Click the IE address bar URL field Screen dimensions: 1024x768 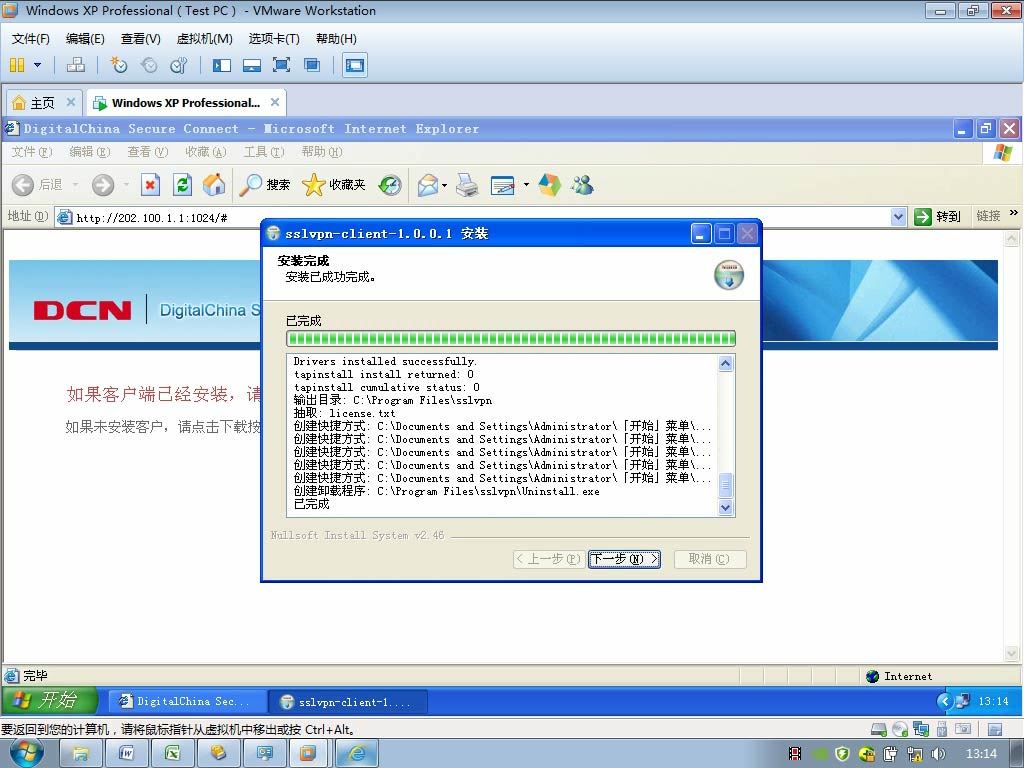[x=482, y=217]
